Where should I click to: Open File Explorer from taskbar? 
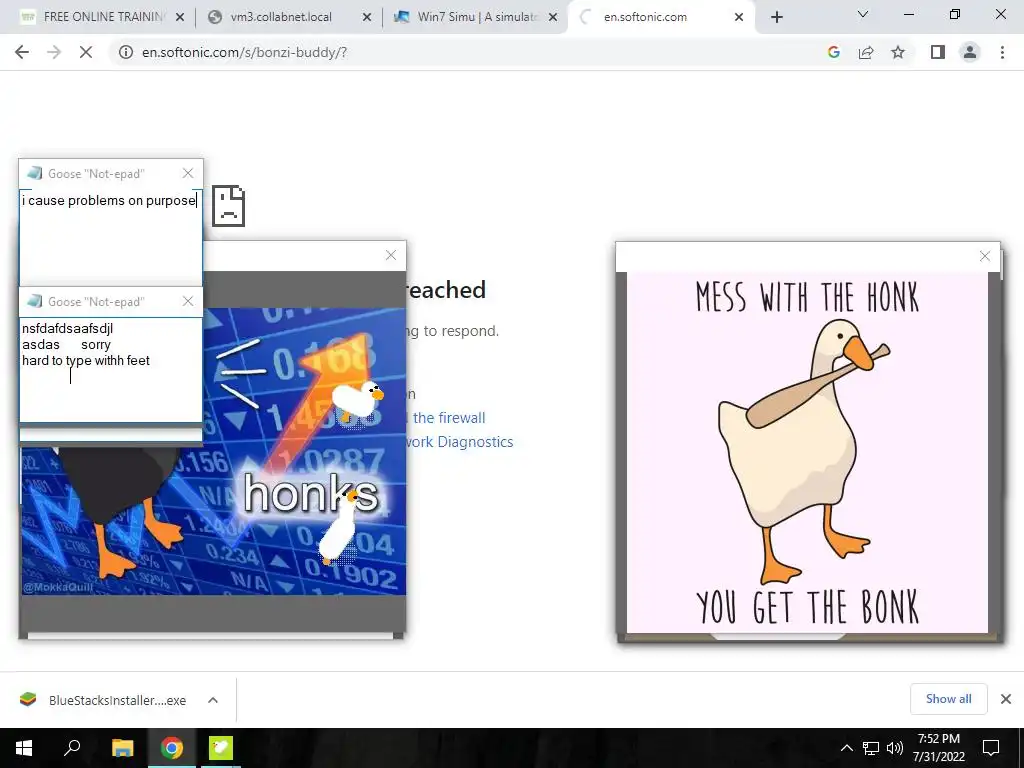[x=122, y=748]
